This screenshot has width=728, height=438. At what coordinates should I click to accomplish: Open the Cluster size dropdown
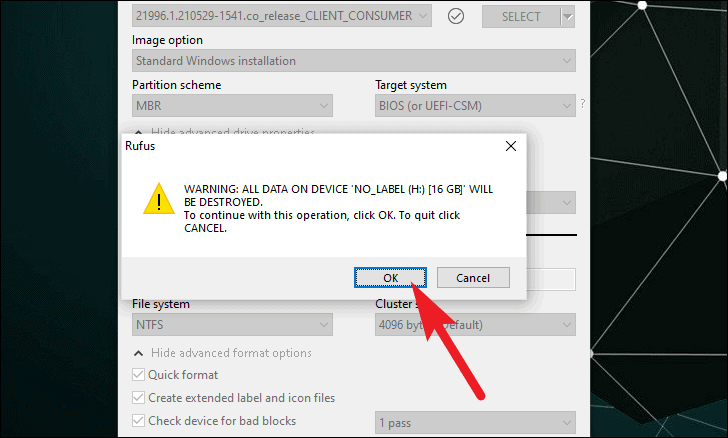(475, 325)
